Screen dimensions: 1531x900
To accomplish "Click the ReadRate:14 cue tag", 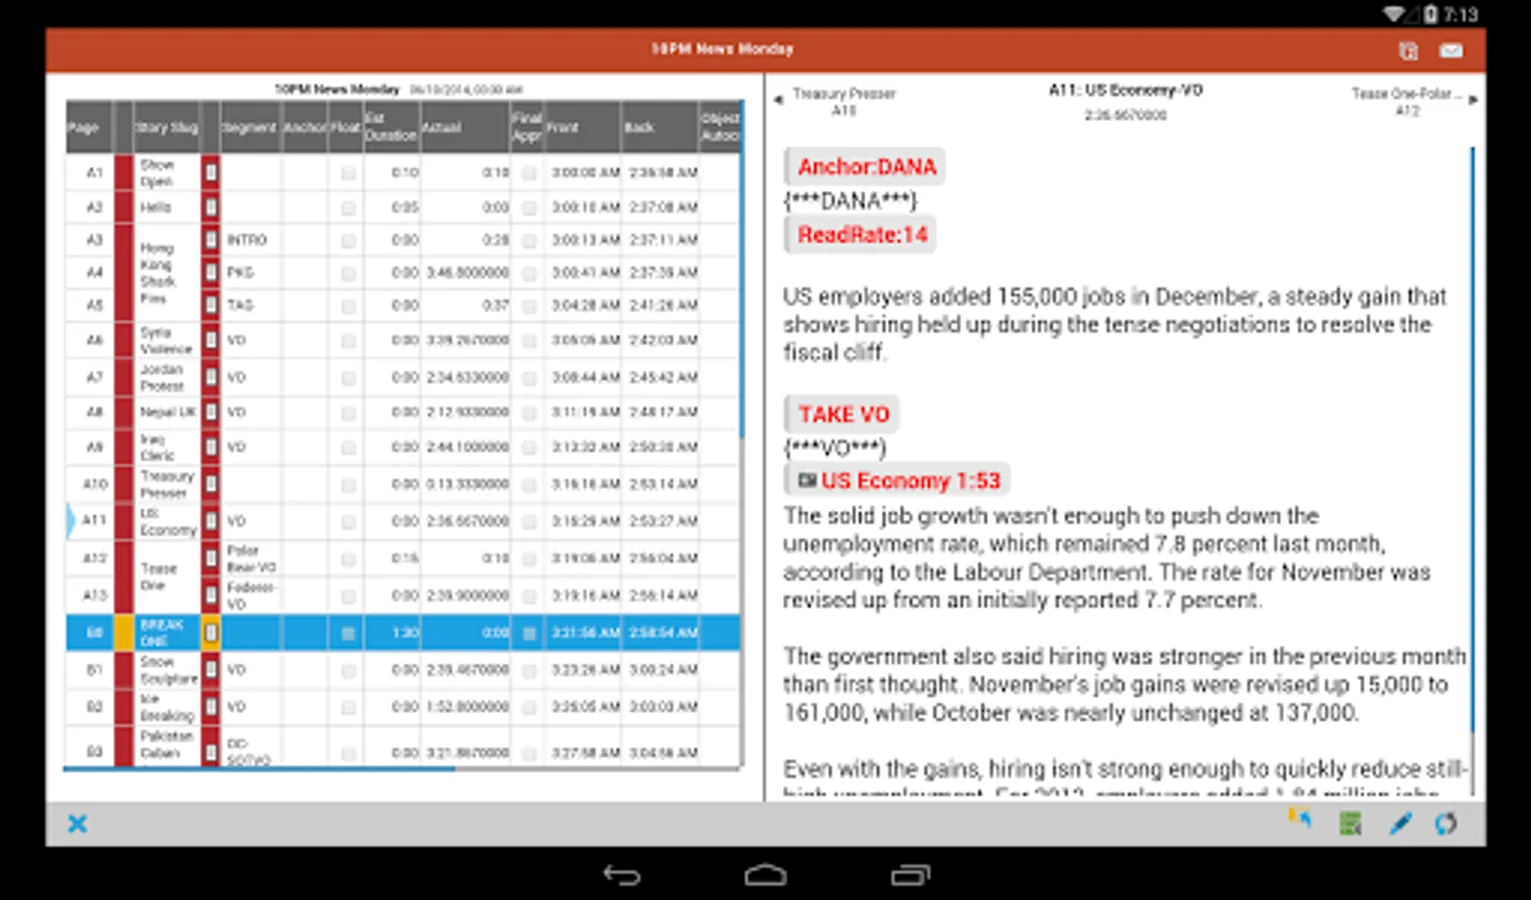I will [861, 235].
